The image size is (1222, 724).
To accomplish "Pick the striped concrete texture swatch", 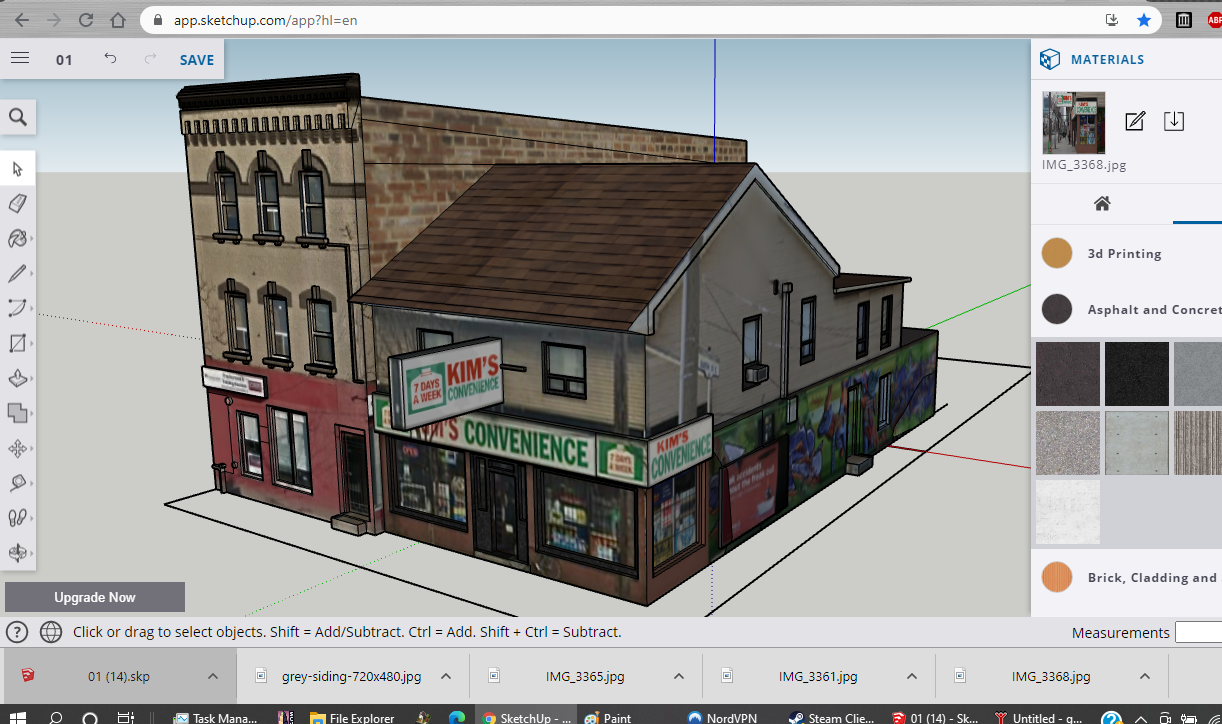I will pyautogui.click(x=1198, y=443).
